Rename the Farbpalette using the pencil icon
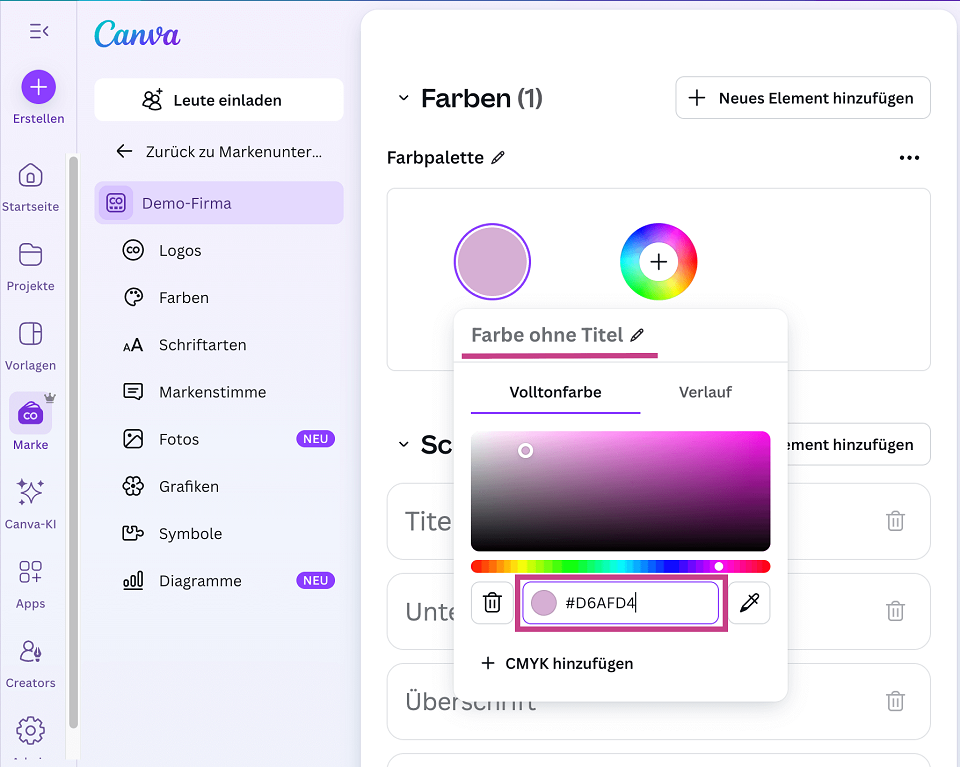The width and height of the screenshot is (960, 767). pos(493,157)
